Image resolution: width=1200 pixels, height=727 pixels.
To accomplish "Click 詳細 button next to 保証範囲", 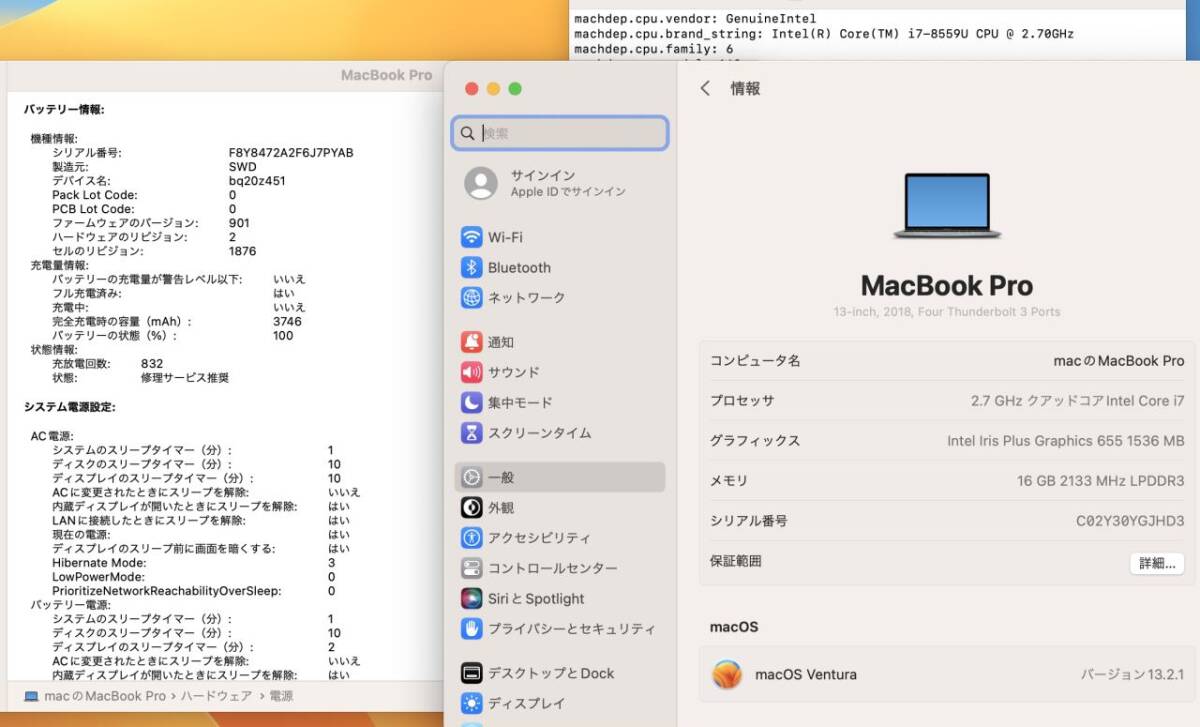I will click(1156, 563).
